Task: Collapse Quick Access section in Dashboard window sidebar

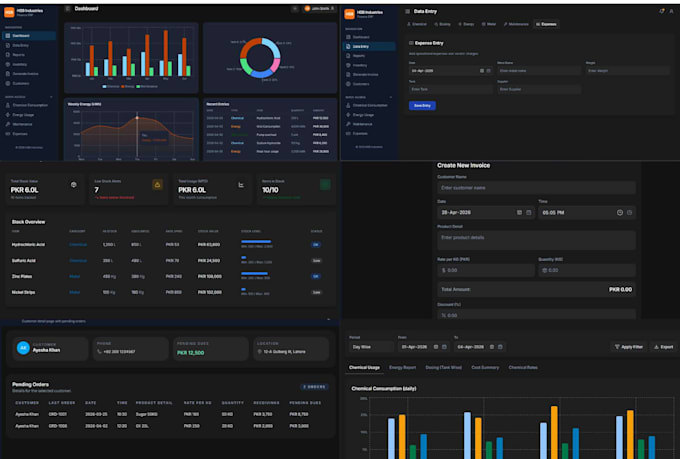Action: click(51, 97)
